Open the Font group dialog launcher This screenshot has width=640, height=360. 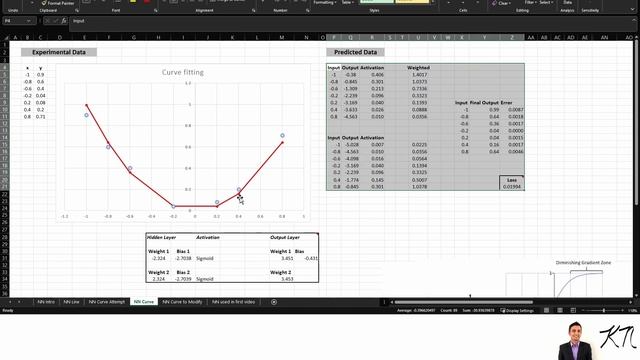click(156, 11)
